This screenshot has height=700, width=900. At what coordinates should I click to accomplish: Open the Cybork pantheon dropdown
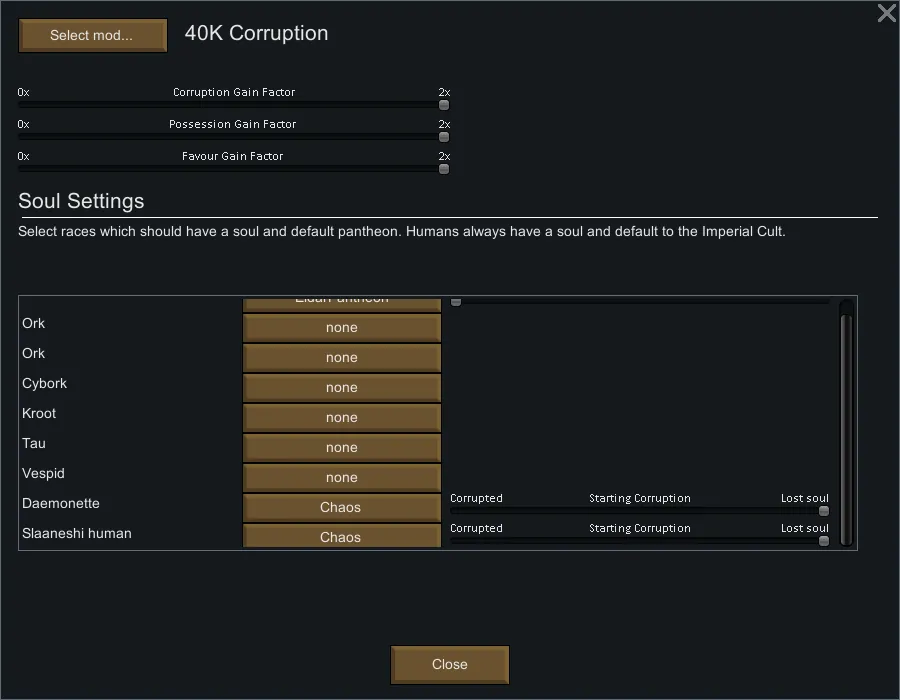tap(341, 388)
